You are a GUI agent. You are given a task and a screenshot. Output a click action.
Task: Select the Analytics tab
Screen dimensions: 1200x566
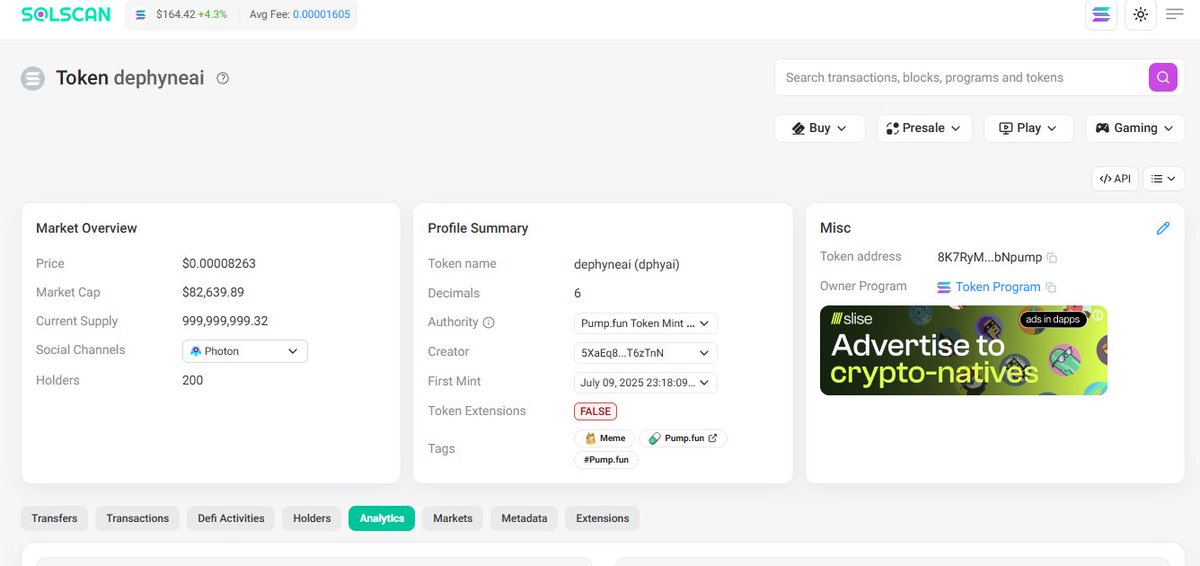(x=382, y=518)
